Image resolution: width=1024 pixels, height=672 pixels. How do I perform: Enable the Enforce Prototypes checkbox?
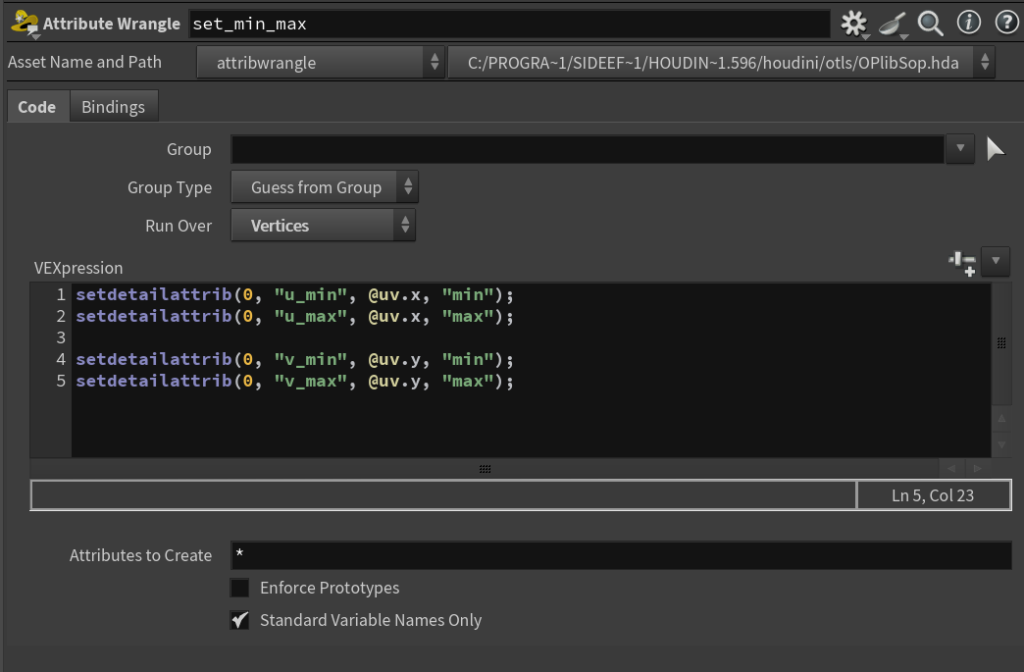pyautogui.click(x=240, y=588)
